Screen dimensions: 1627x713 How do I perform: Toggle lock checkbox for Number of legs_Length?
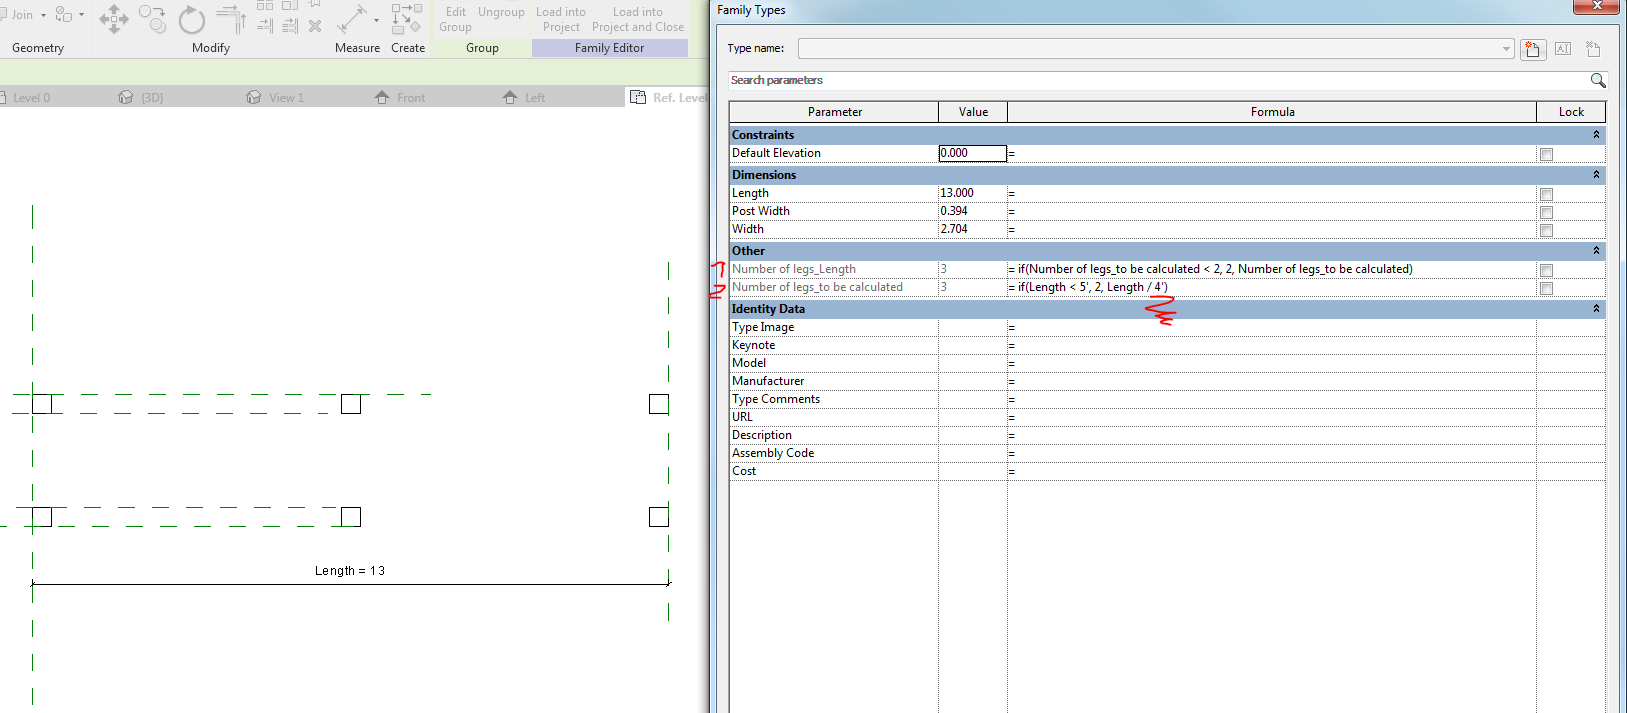[x=1546, y=270]
